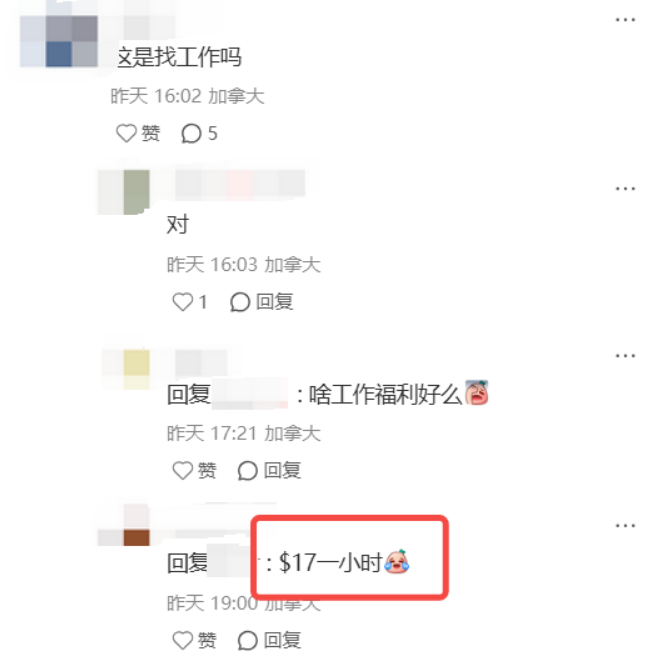
Task: Click the mentioned username in "啥工作福利好么" reply
Action: tap(249, 394)
